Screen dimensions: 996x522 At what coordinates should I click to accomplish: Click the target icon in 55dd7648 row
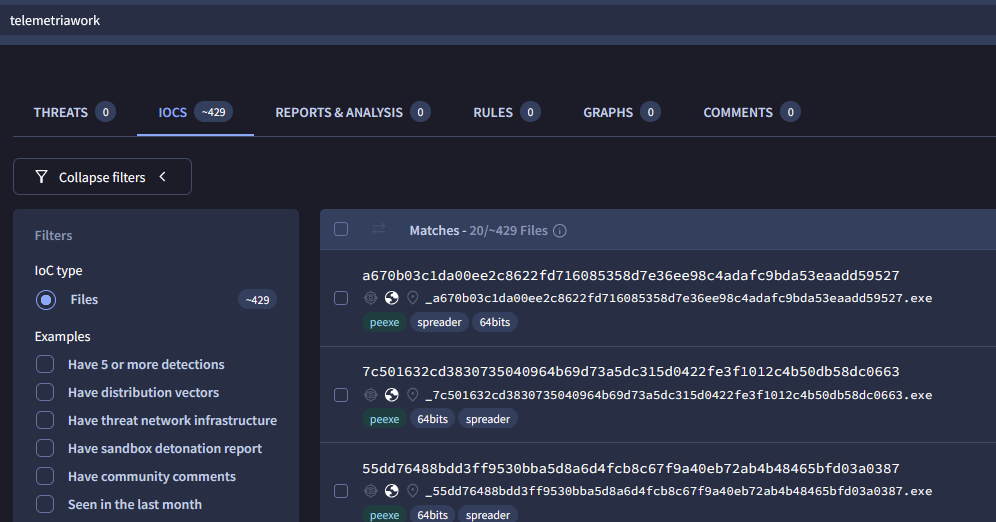370,490
